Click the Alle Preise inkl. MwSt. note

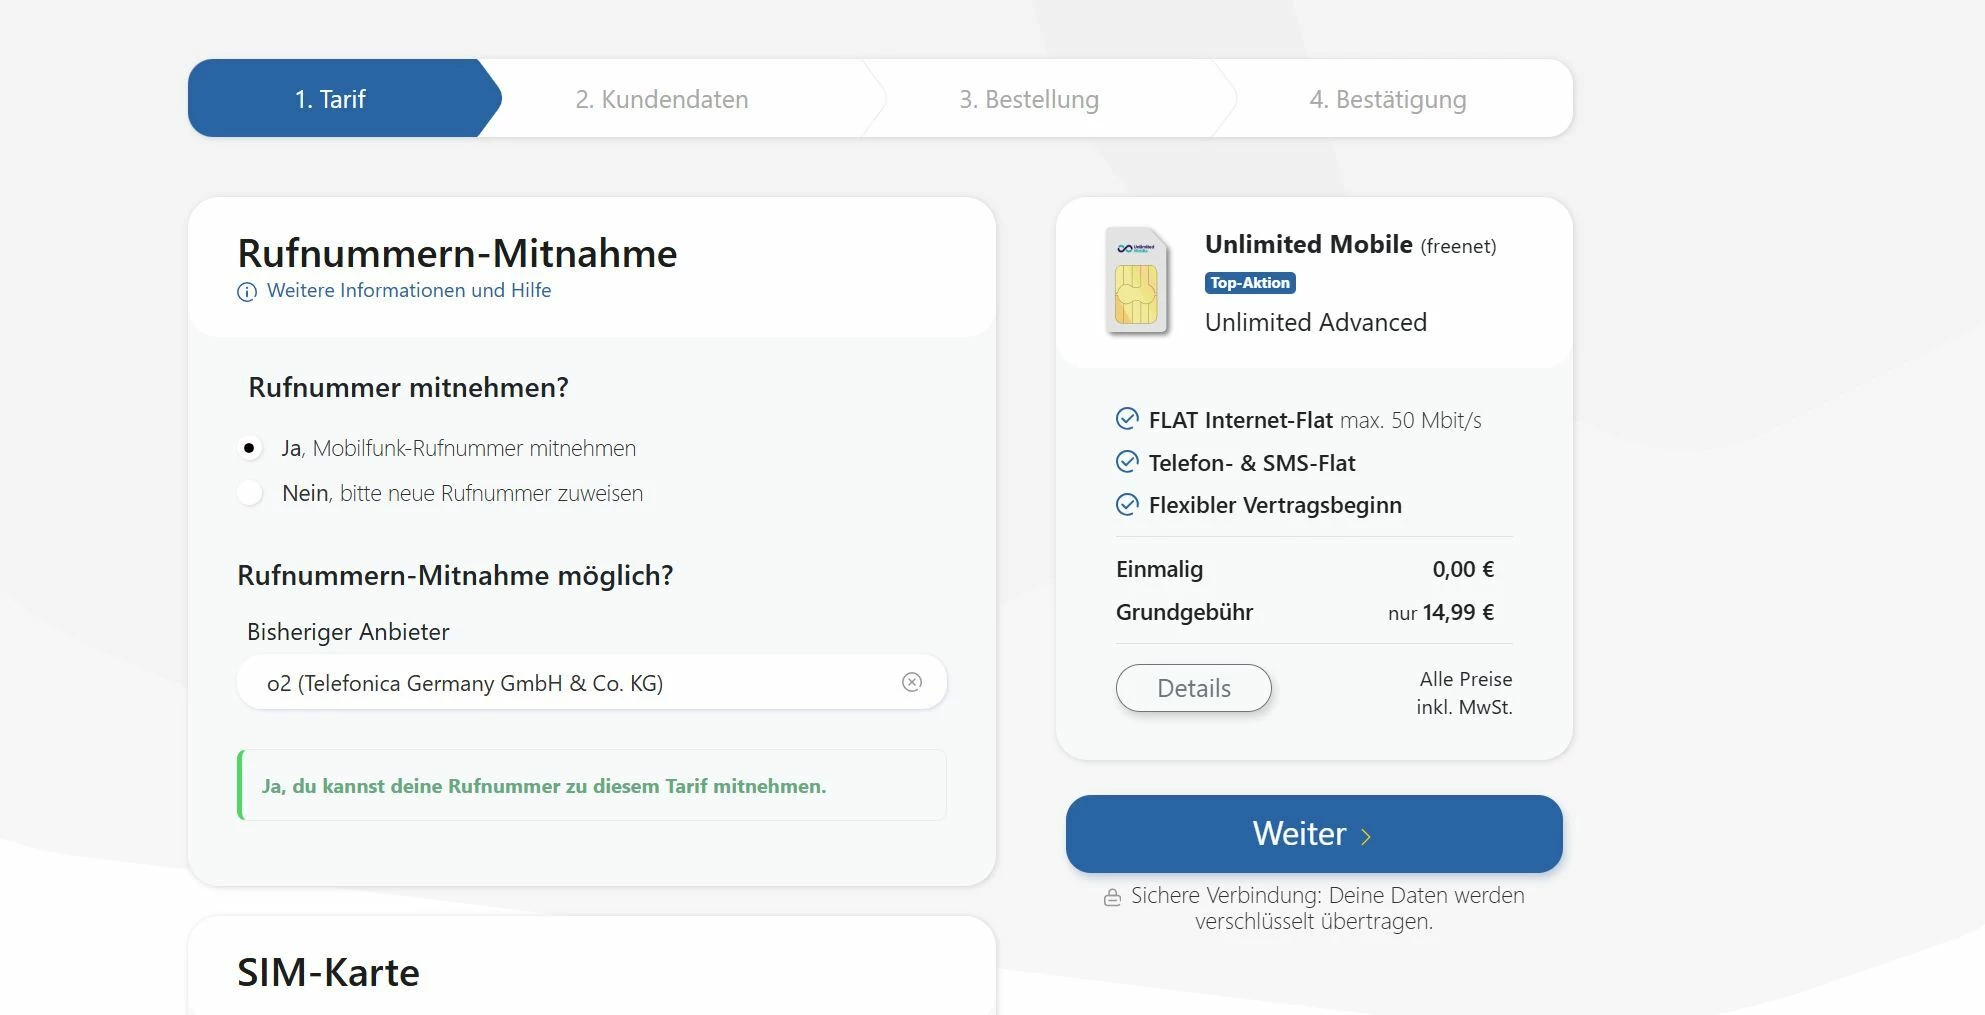click(x=1464, y=692)
